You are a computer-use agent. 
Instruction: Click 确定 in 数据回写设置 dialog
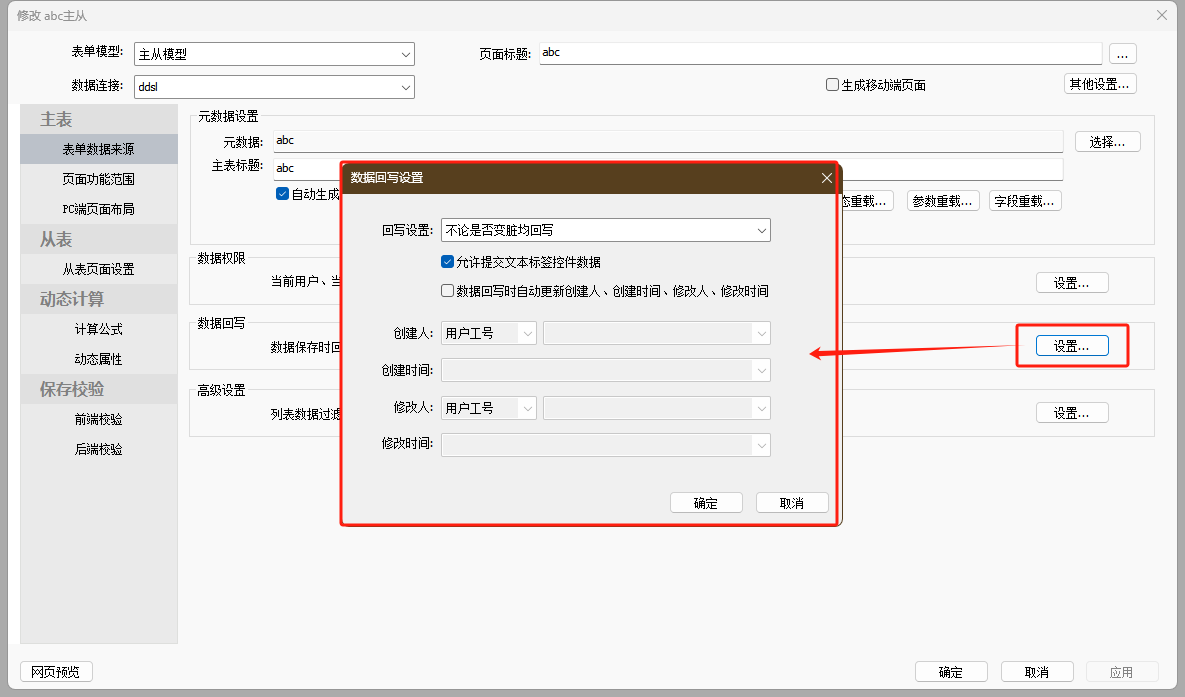706,503
